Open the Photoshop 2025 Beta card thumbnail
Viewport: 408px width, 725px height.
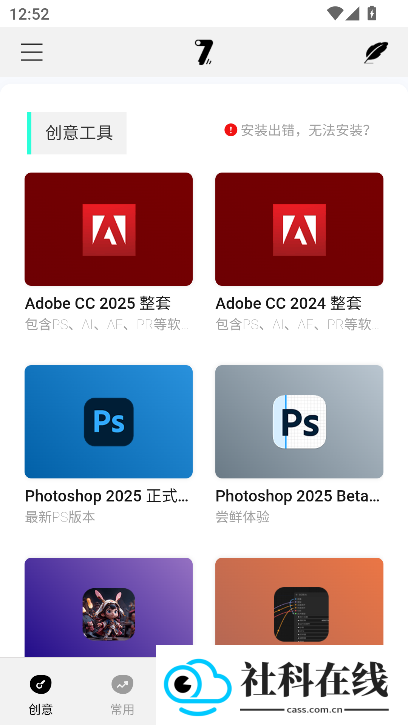click(x=299, y=421)
